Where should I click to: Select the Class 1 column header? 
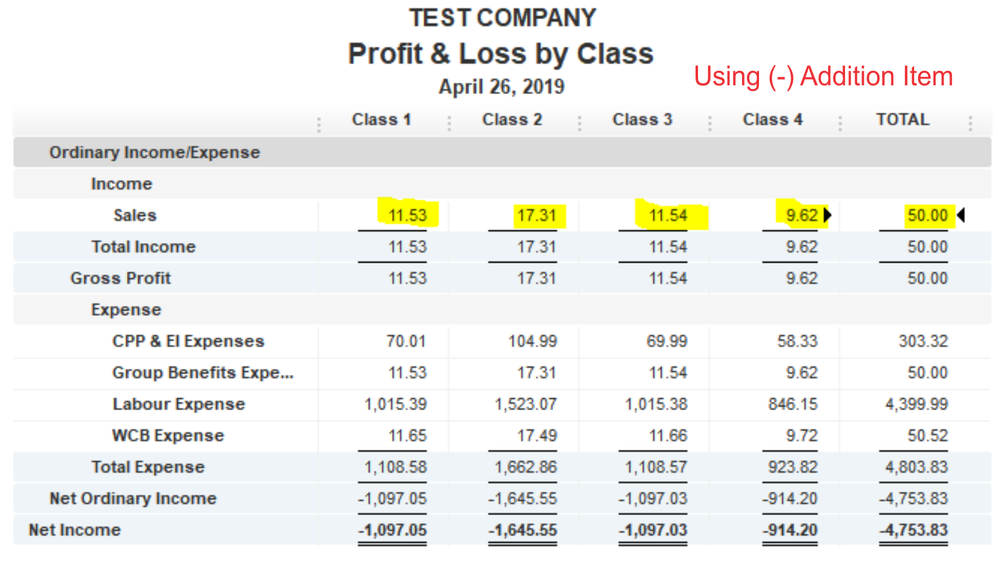[381, 120]
